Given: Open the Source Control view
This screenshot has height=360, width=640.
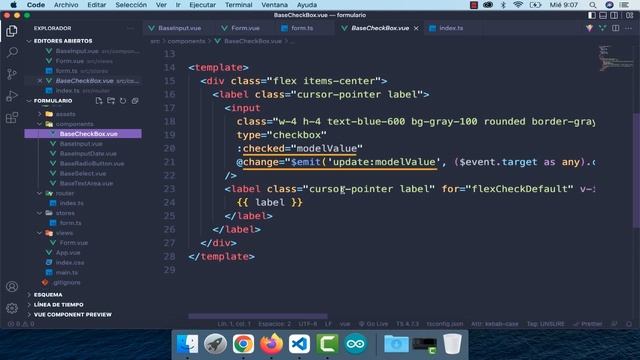Looking at the screenshot, I should click(12, 74).
